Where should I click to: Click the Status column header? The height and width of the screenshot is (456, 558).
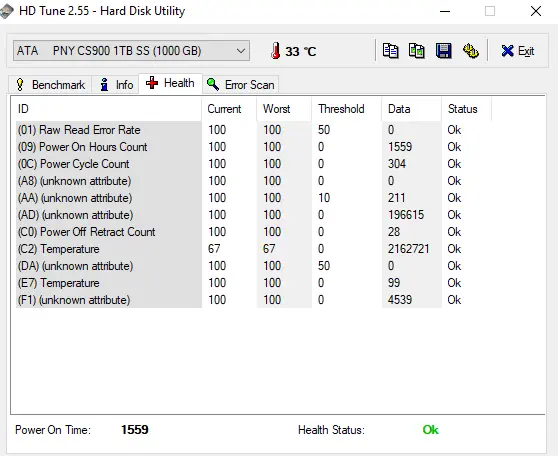[466, 109]
